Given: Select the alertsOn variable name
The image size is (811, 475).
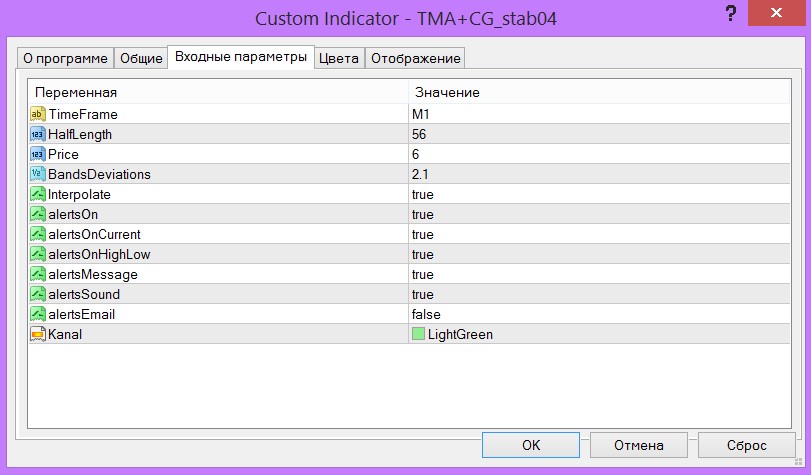Looking at the screenshot, I should (x=73, y=214).
